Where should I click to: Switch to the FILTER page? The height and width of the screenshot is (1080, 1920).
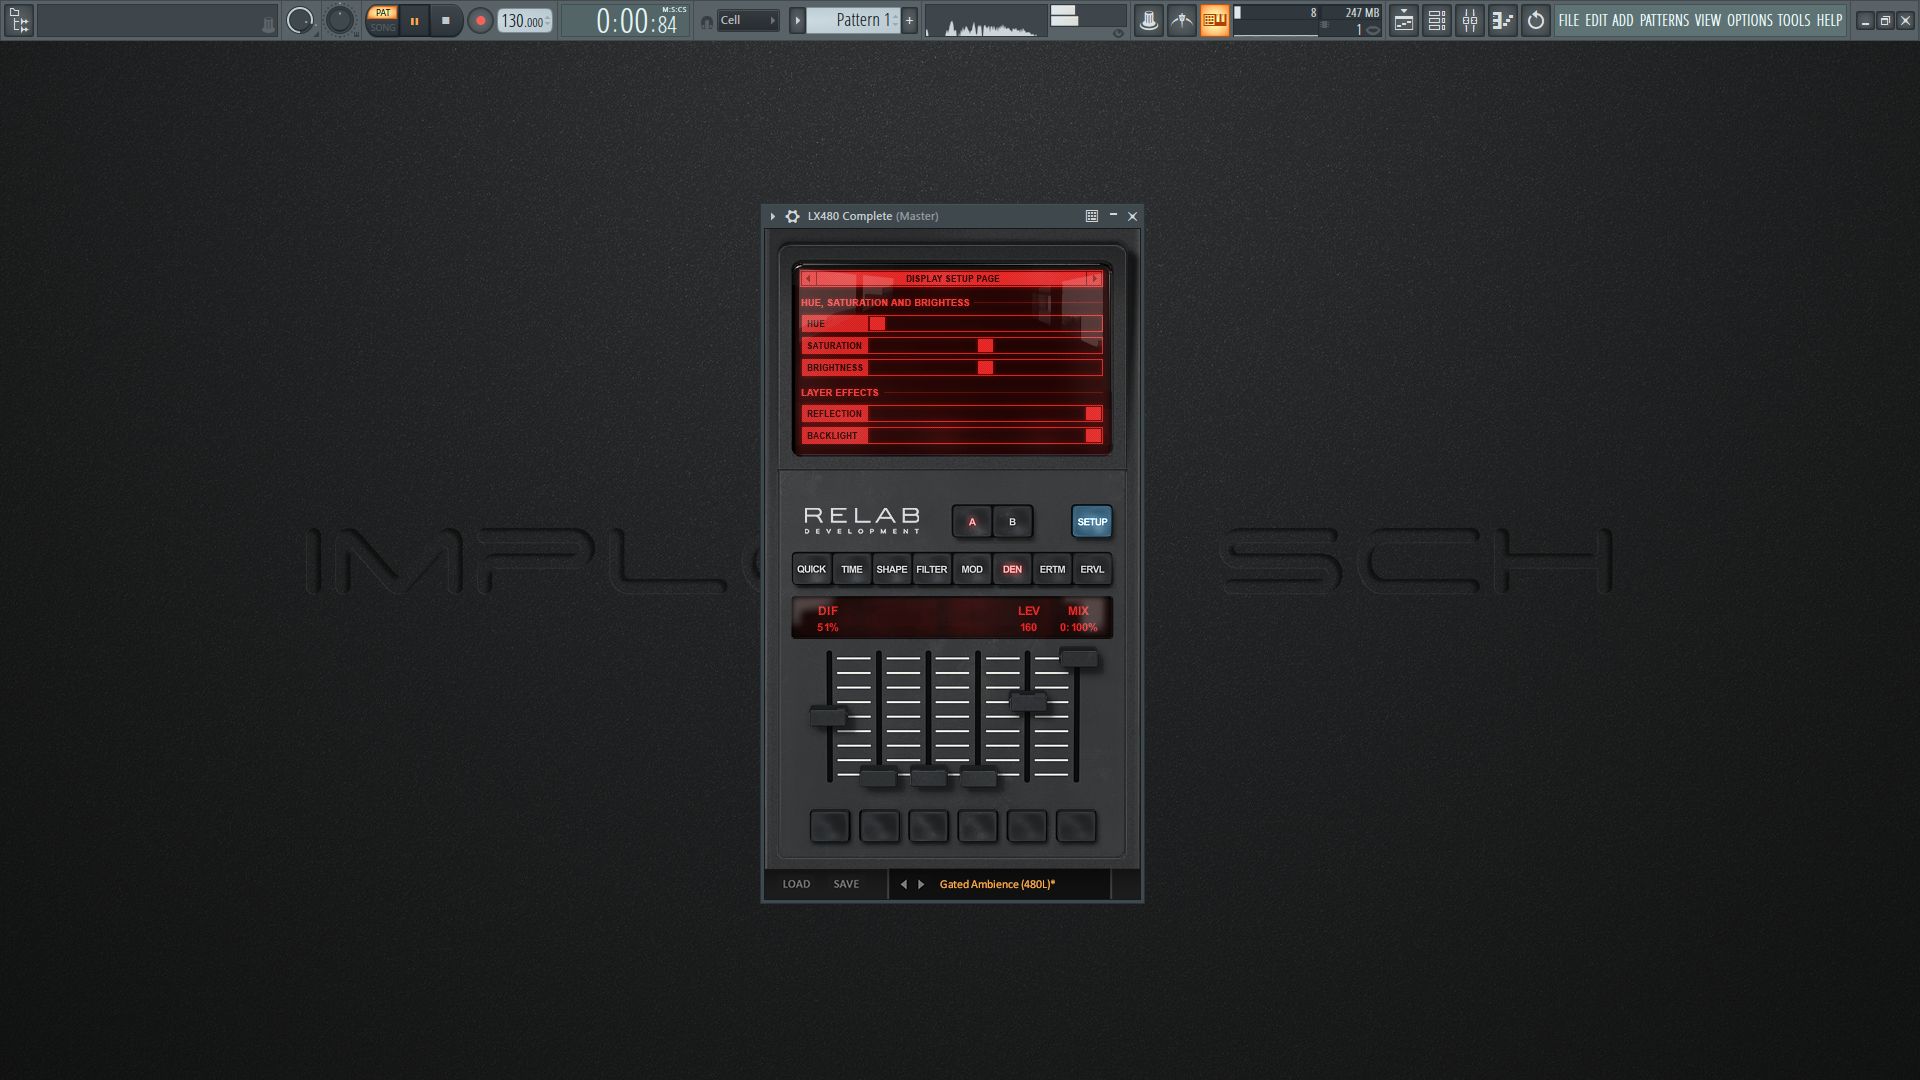(x=932, y=570)
